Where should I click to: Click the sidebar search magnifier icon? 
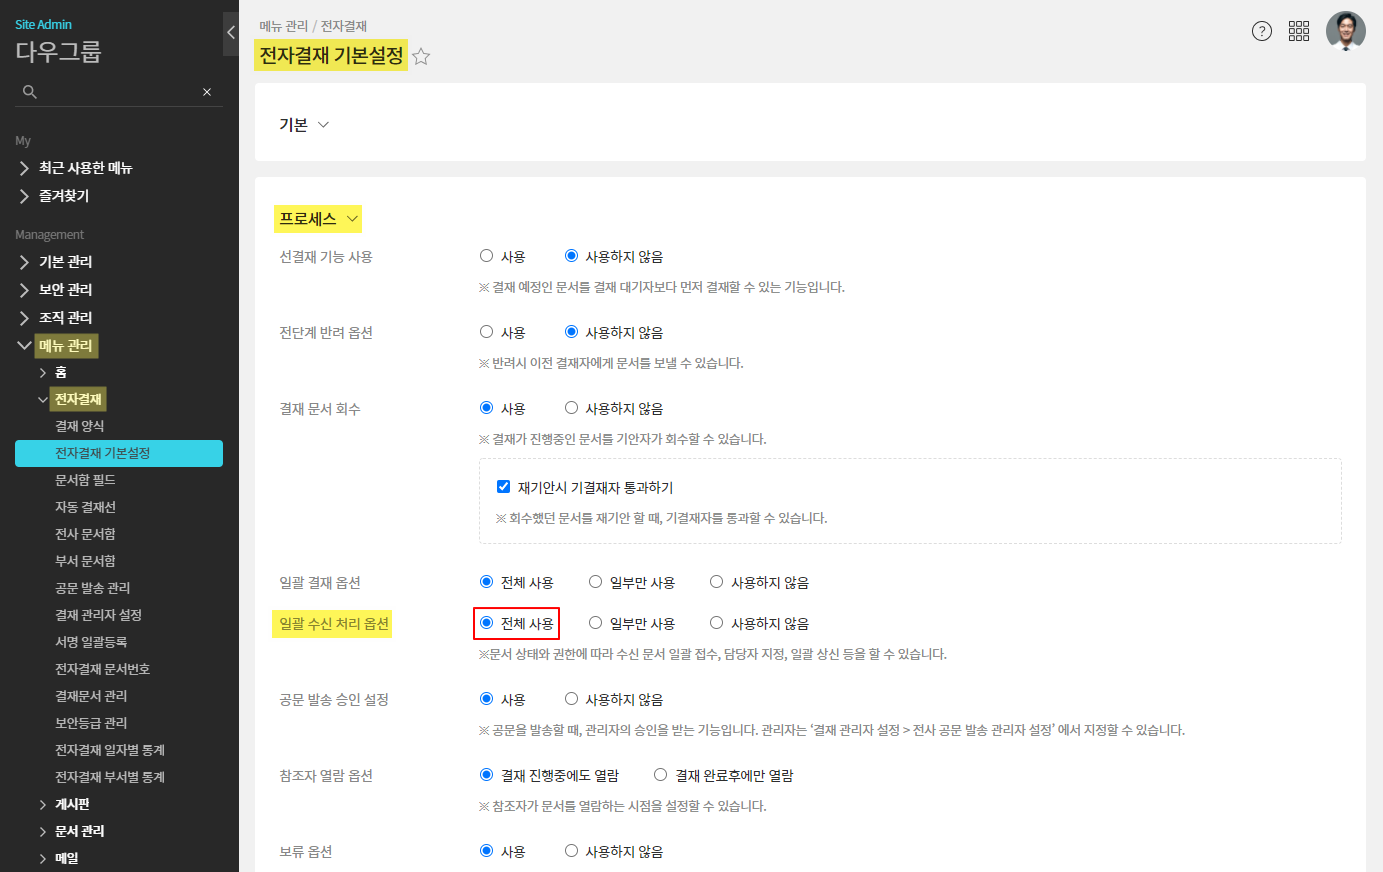30,92
